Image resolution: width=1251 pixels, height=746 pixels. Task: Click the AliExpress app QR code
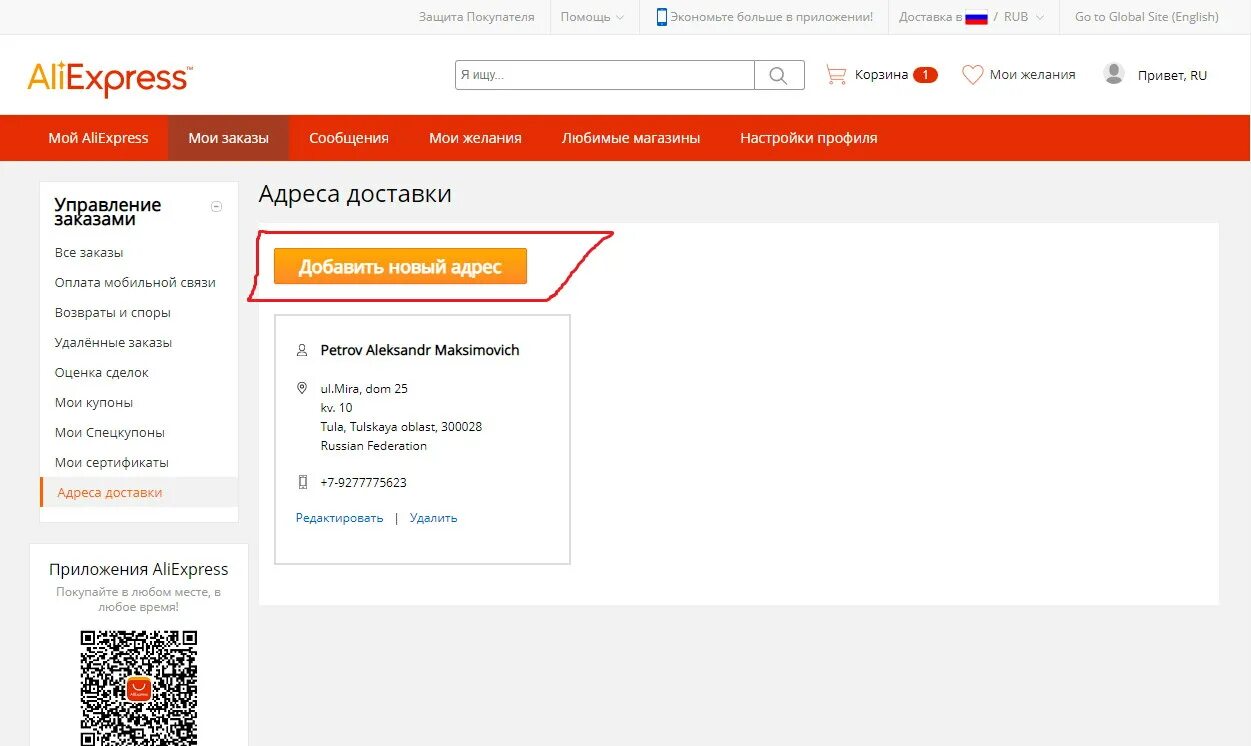[x=139, y=688]
